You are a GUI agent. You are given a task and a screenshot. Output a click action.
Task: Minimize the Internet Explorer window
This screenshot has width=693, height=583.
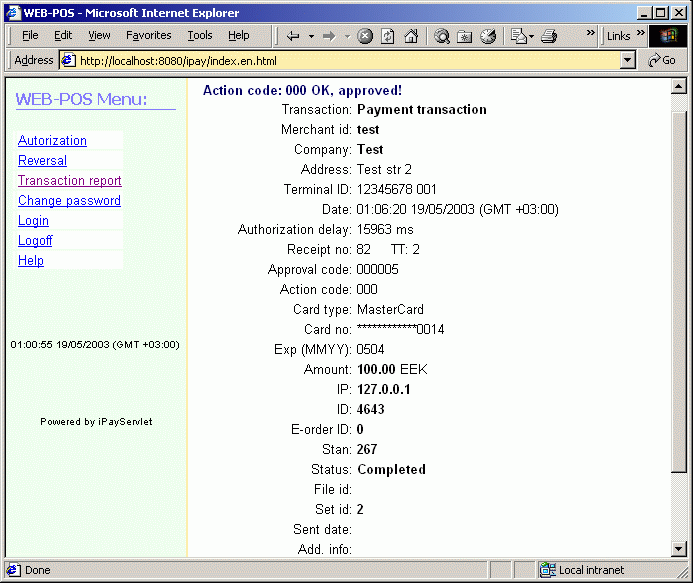(x=645, y=13)
